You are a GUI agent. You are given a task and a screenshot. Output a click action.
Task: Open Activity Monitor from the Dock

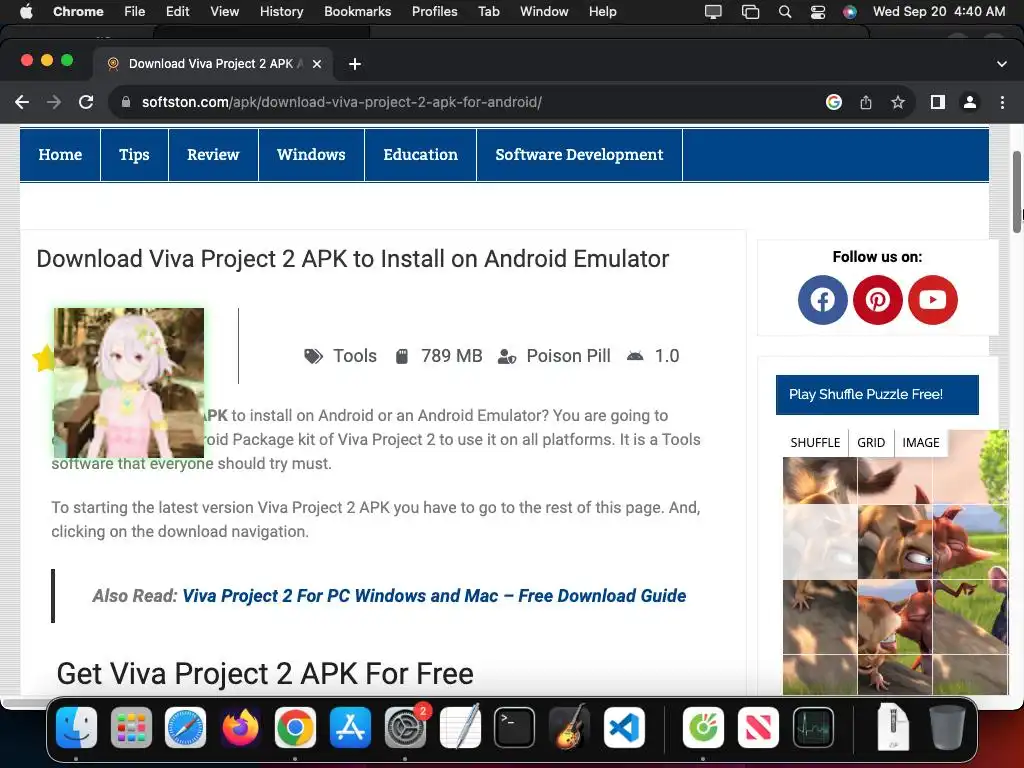click(813, 727)
